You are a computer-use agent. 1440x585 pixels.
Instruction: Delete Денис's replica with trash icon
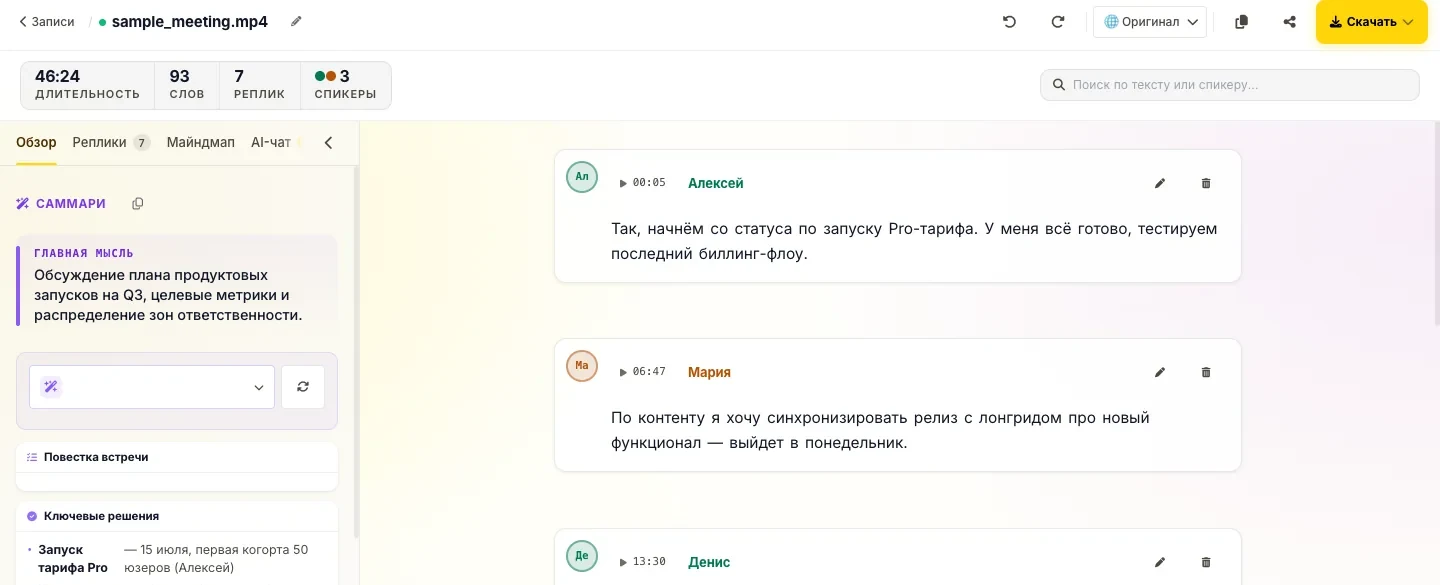click(x=1206, y=562)
